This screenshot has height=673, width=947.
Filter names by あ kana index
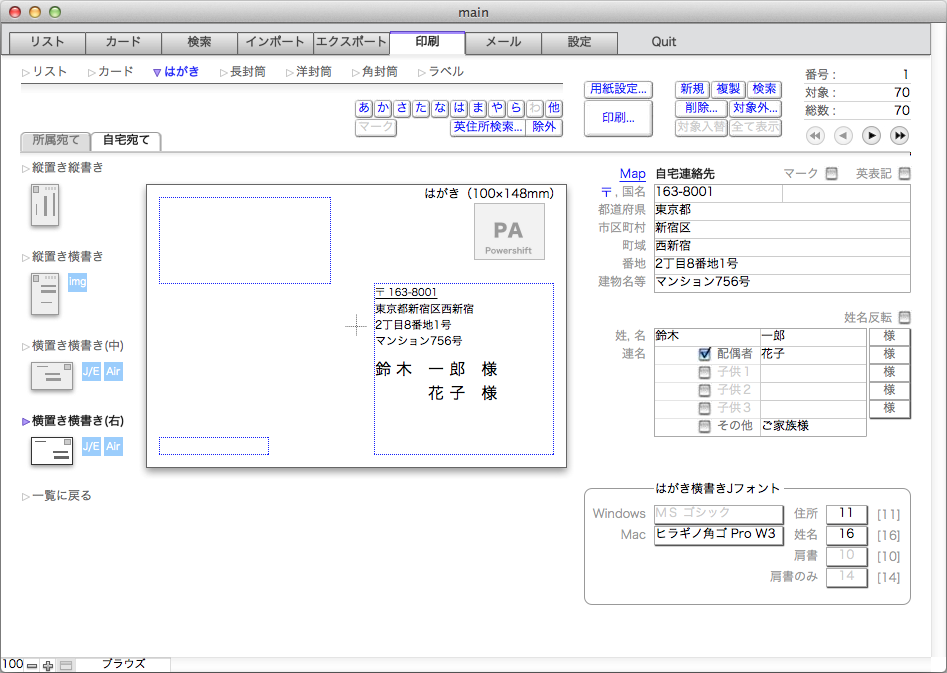(364, 108)
